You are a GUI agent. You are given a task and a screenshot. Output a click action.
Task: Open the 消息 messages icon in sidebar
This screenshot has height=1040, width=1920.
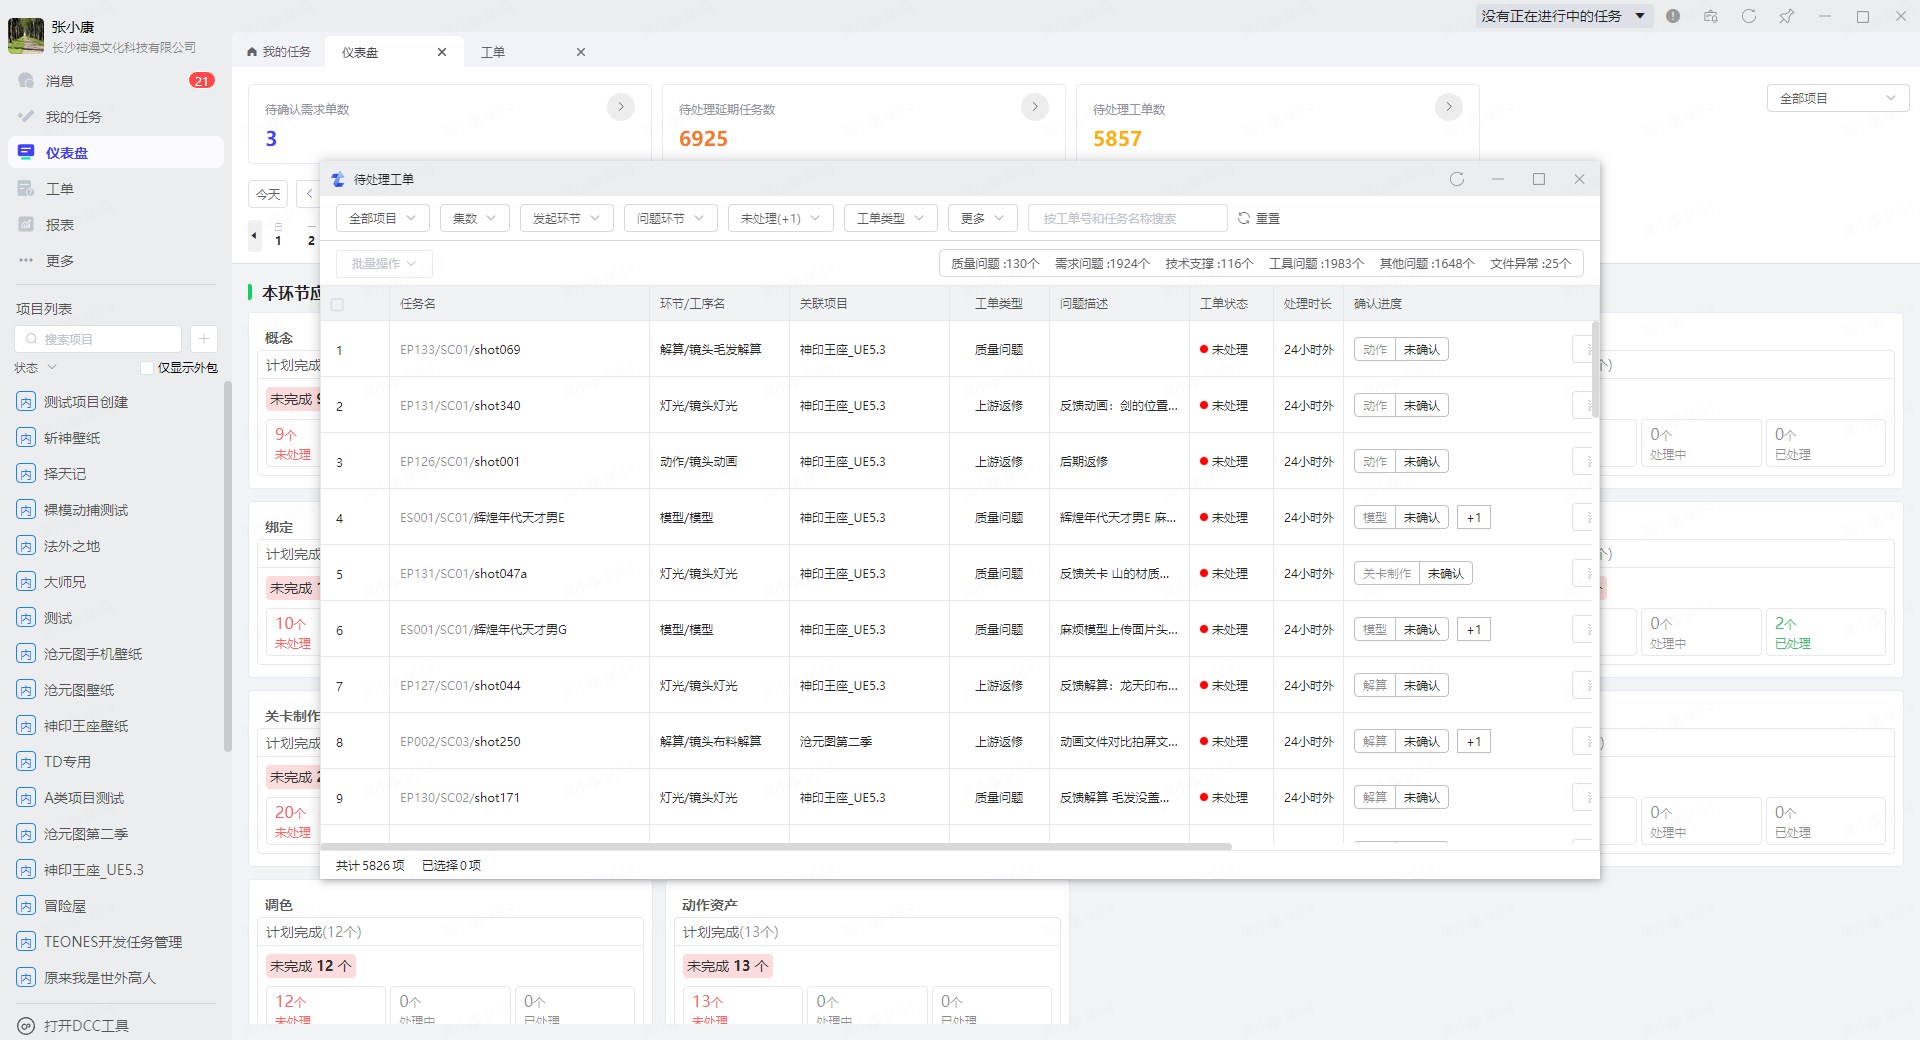[27, 81]
